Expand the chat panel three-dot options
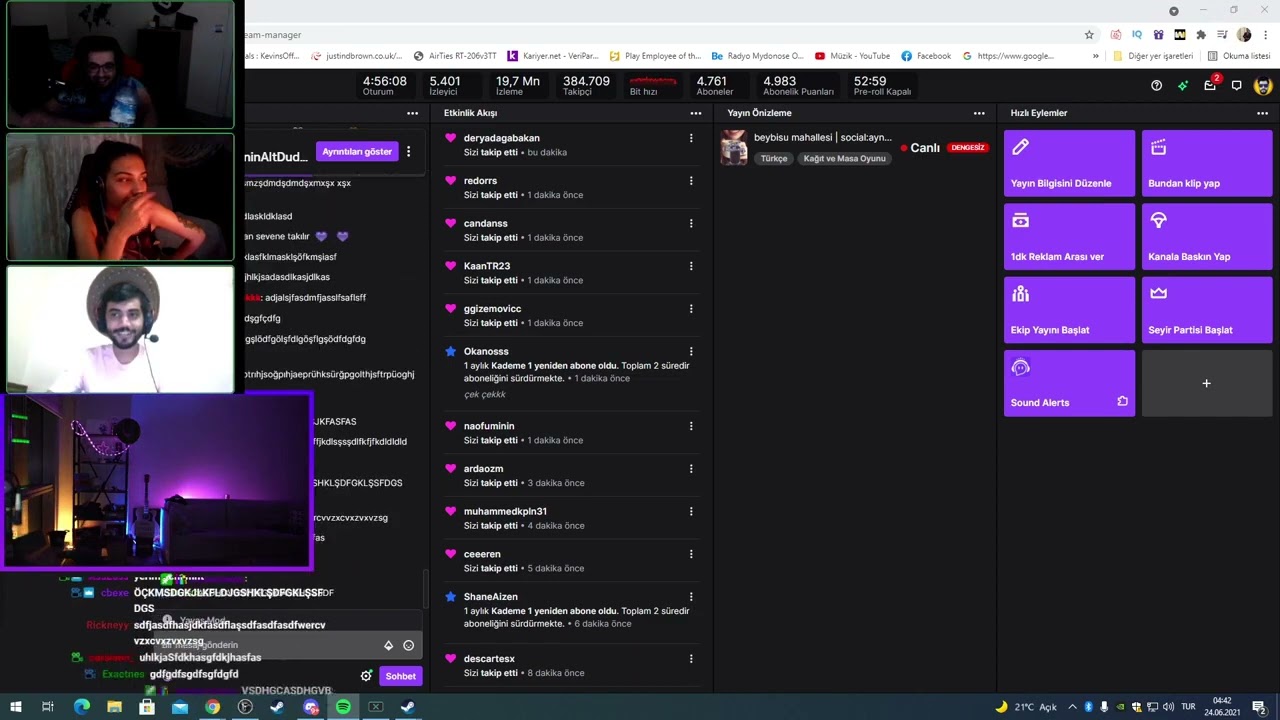The width and height of the screenshot is (1280, 720). point(412,113)
